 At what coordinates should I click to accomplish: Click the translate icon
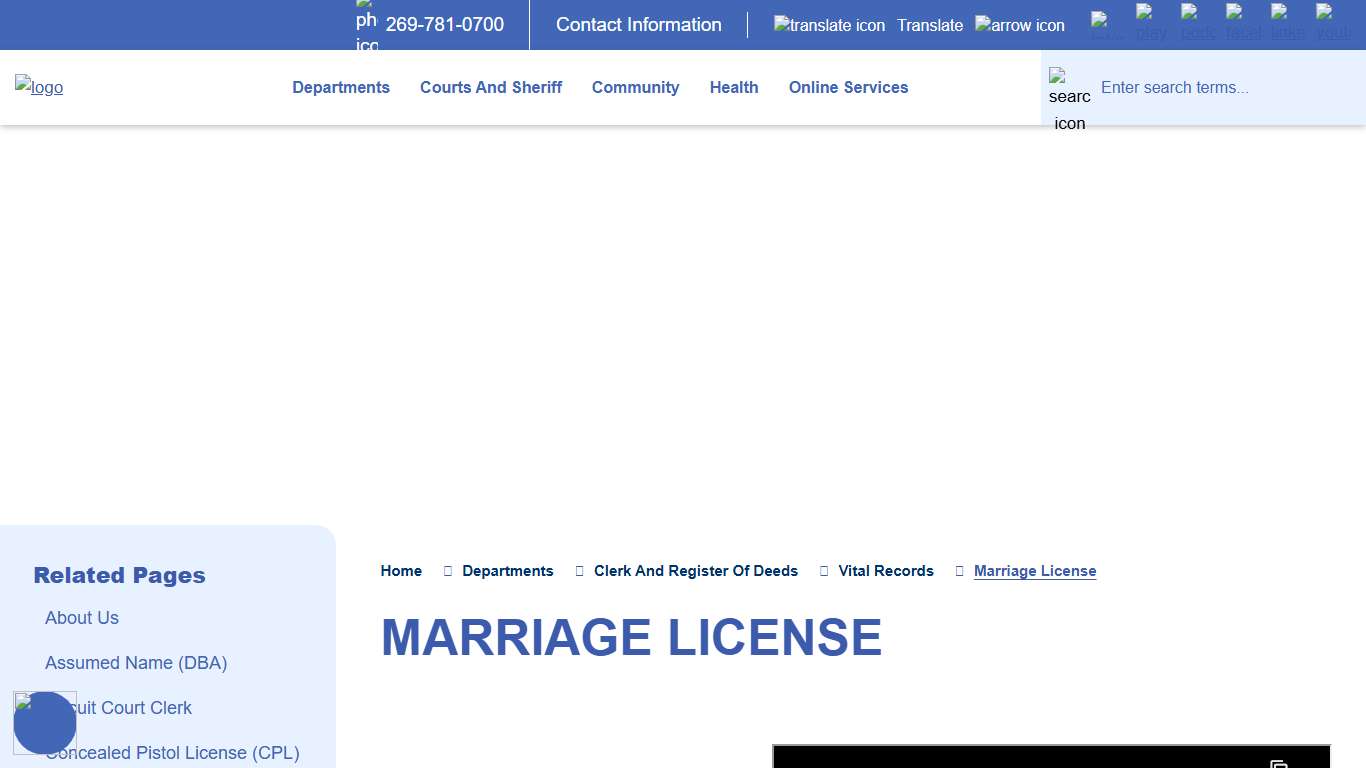tap(829, 25)
